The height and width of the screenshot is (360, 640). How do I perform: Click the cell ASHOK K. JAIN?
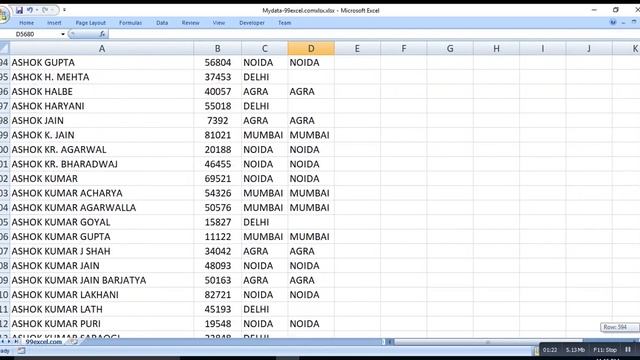point(102,135)
